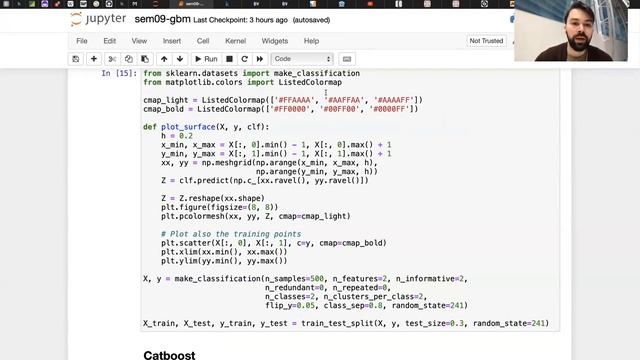Click the def plot_surface line
640x360 pixels.
[x=206, y=127]
